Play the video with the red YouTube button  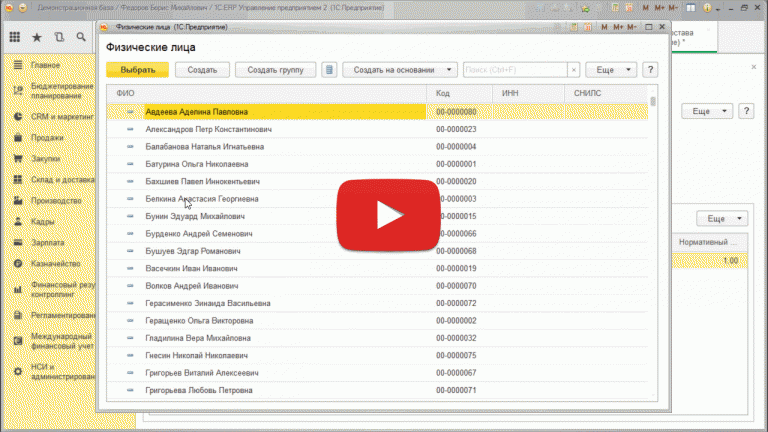388,215
